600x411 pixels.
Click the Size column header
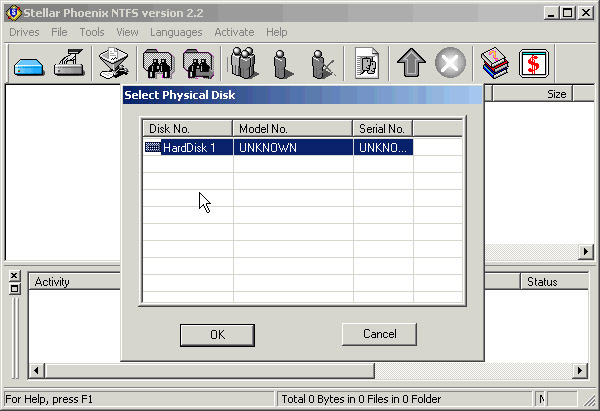pyautogui.click(x=532, y=94)
